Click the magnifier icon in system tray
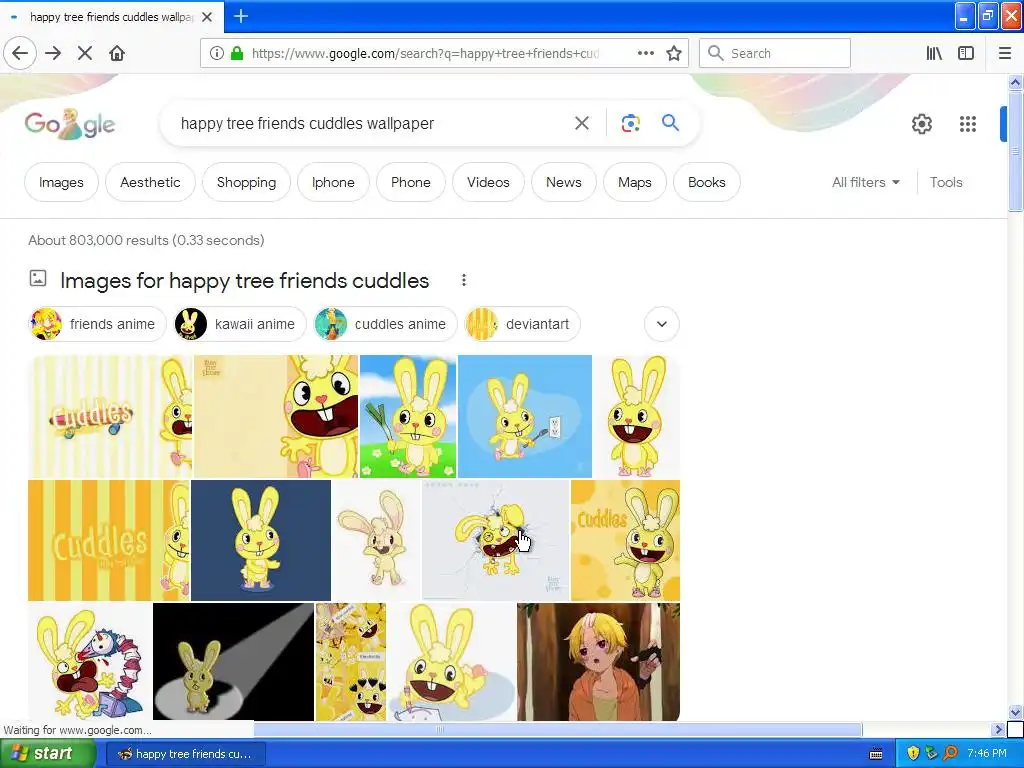Image resolution: width=1024 pixels, height=768 pixels. pos(950,753)
